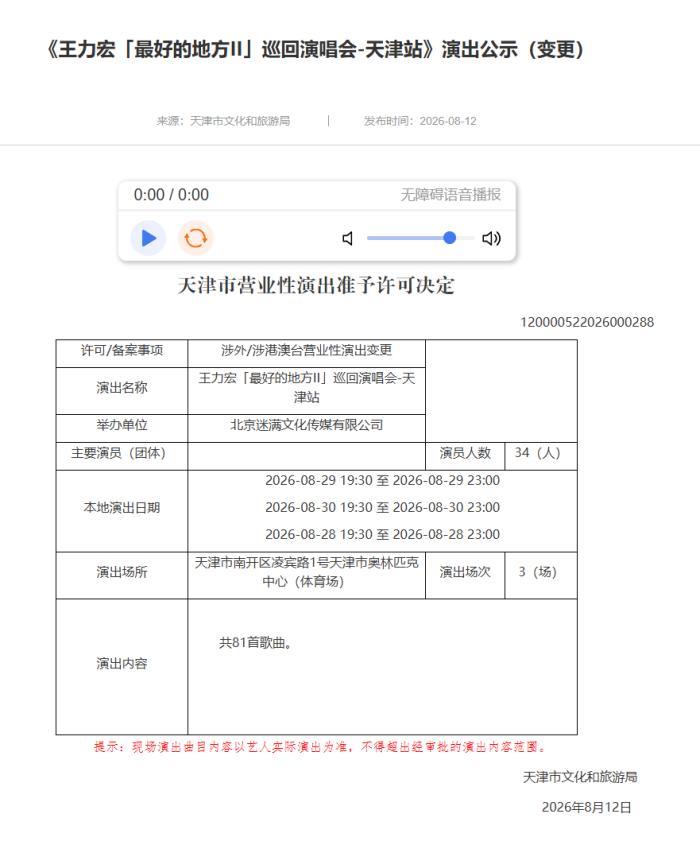The height and width of the screenshot is (841, 700).
Task: Click the 演出名称 label cell
Action: 122,390
